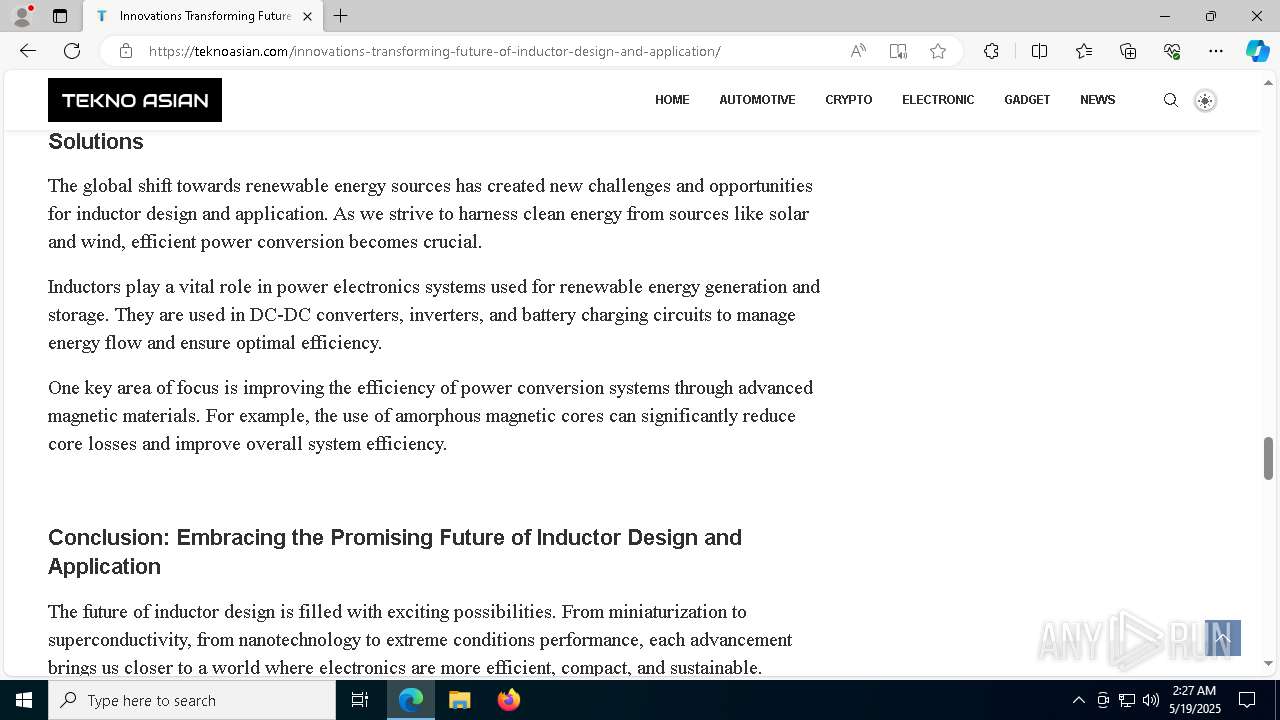Open Immersive Reader view
Screen dimensions: 1280x720
tap(898, 51)
